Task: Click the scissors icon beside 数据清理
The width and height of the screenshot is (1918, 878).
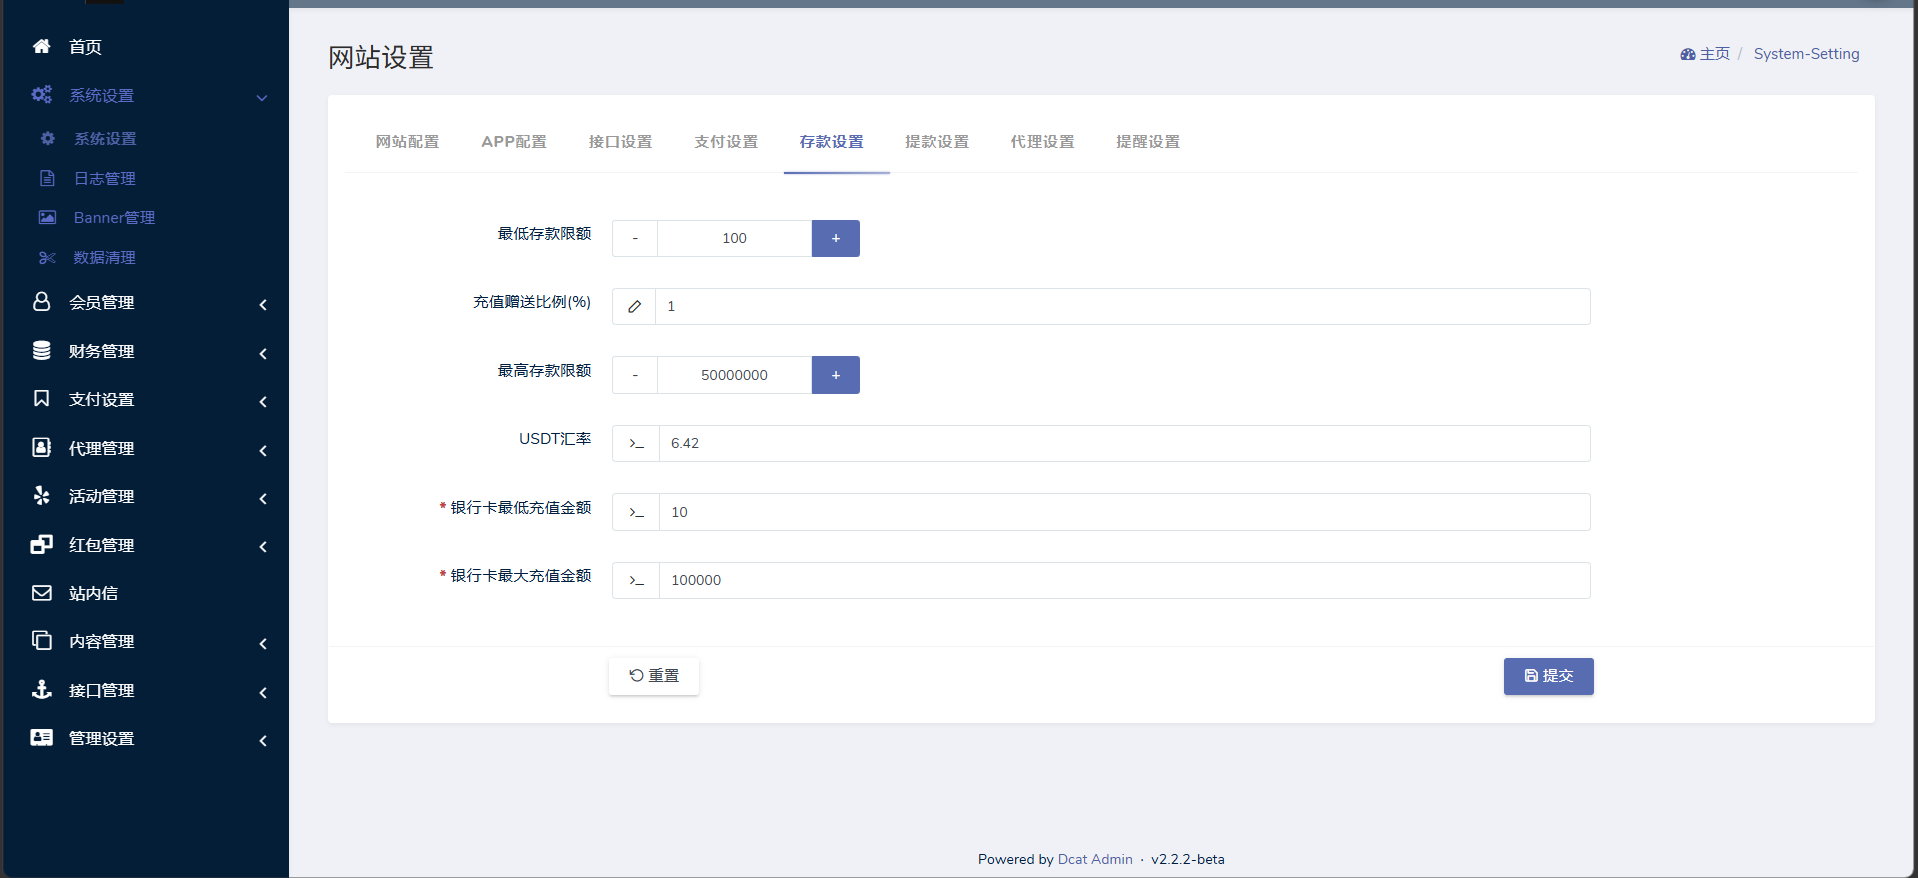Action: 47,257
